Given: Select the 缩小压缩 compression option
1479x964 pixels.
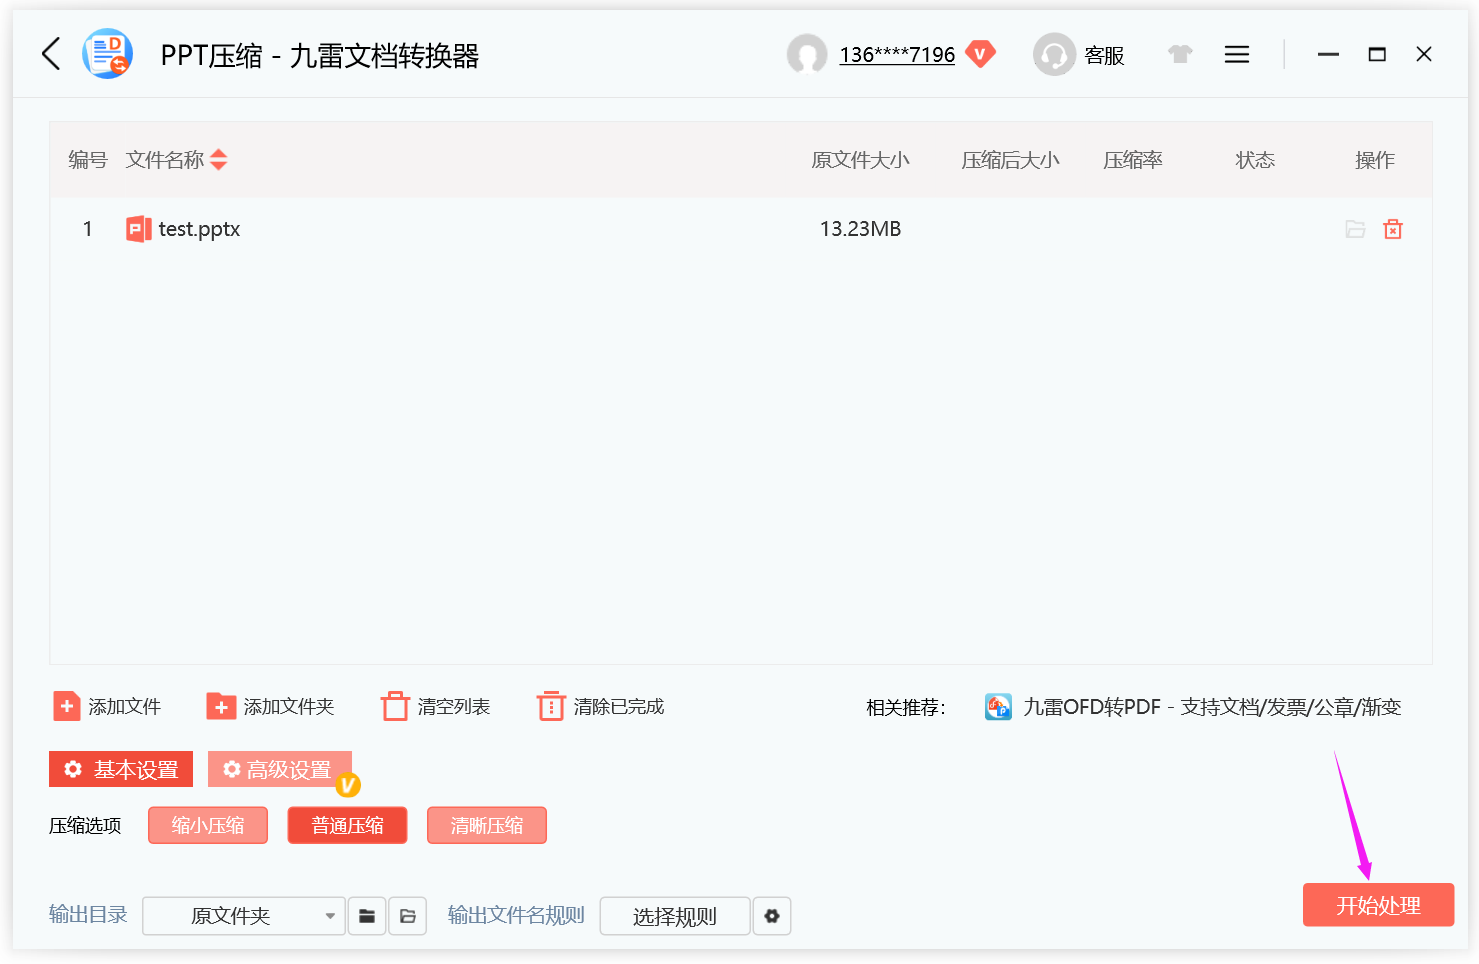Looking at the screenshot, I should pos(207,825).
